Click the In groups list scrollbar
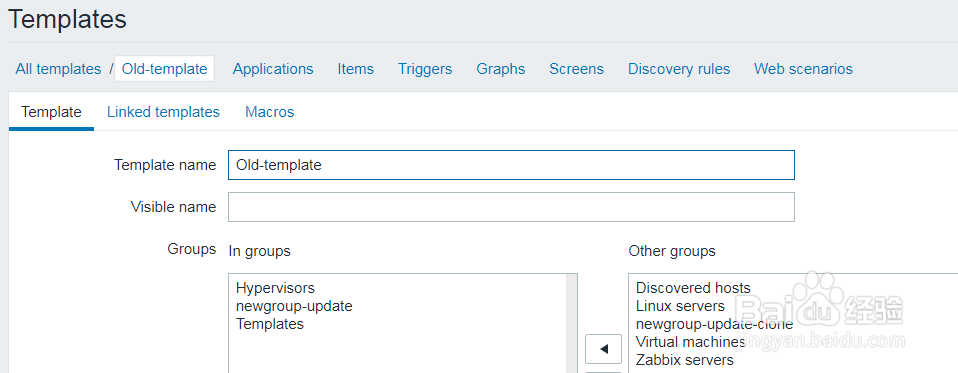This screenshot has height=373, width=958. coord(572,324)
